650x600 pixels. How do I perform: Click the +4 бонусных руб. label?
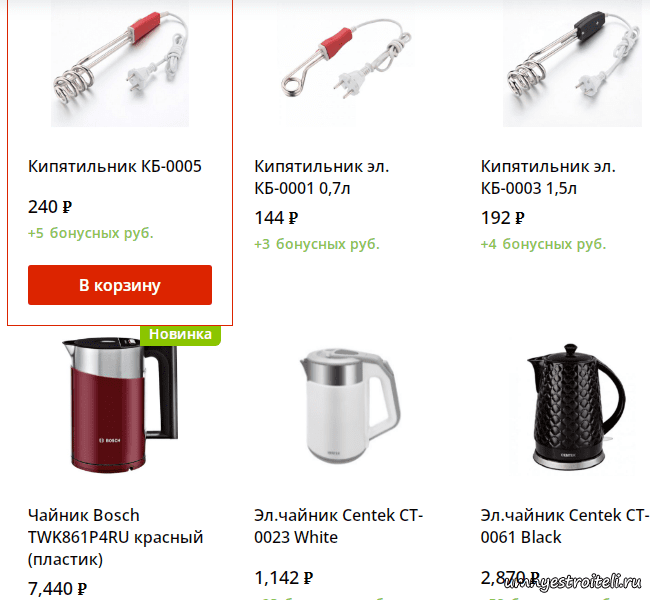543,244
